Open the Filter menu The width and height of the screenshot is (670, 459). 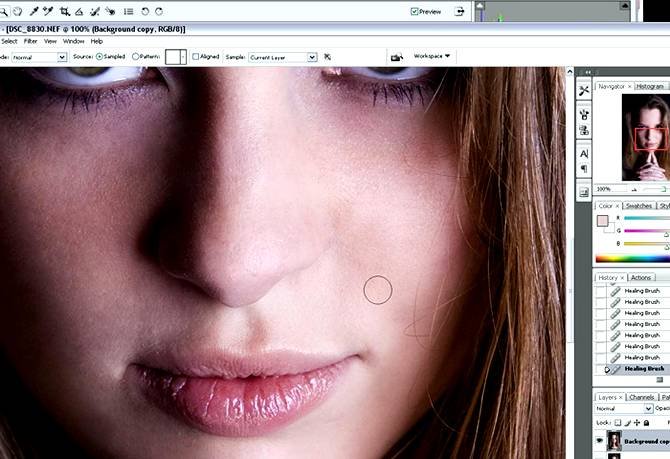click(x=31, y=41)
